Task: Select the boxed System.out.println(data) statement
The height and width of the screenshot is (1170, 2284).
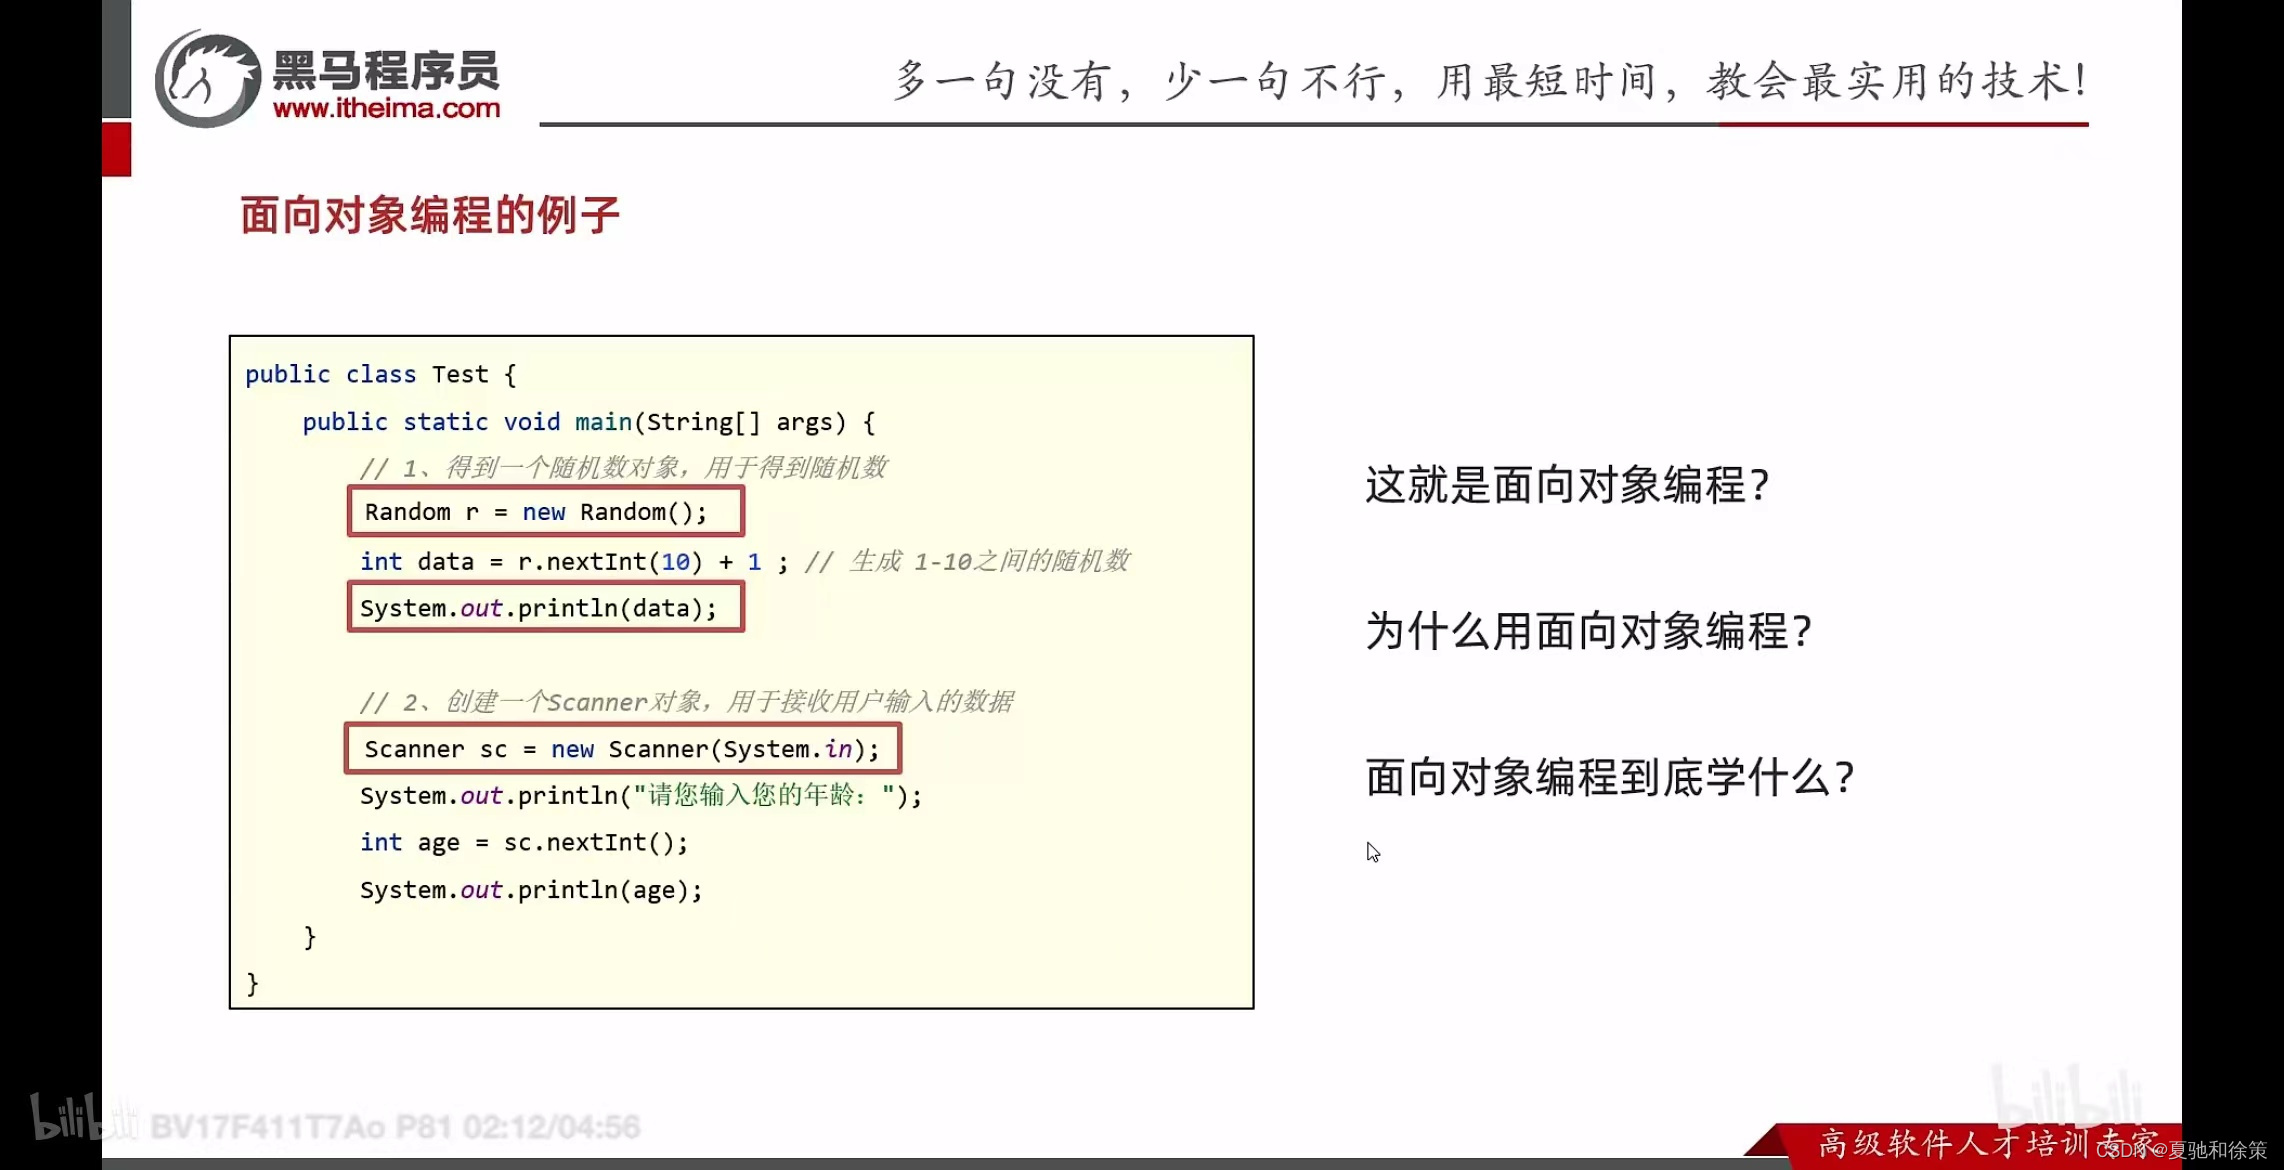Action: pyautogui.click(x=546, y=607)
